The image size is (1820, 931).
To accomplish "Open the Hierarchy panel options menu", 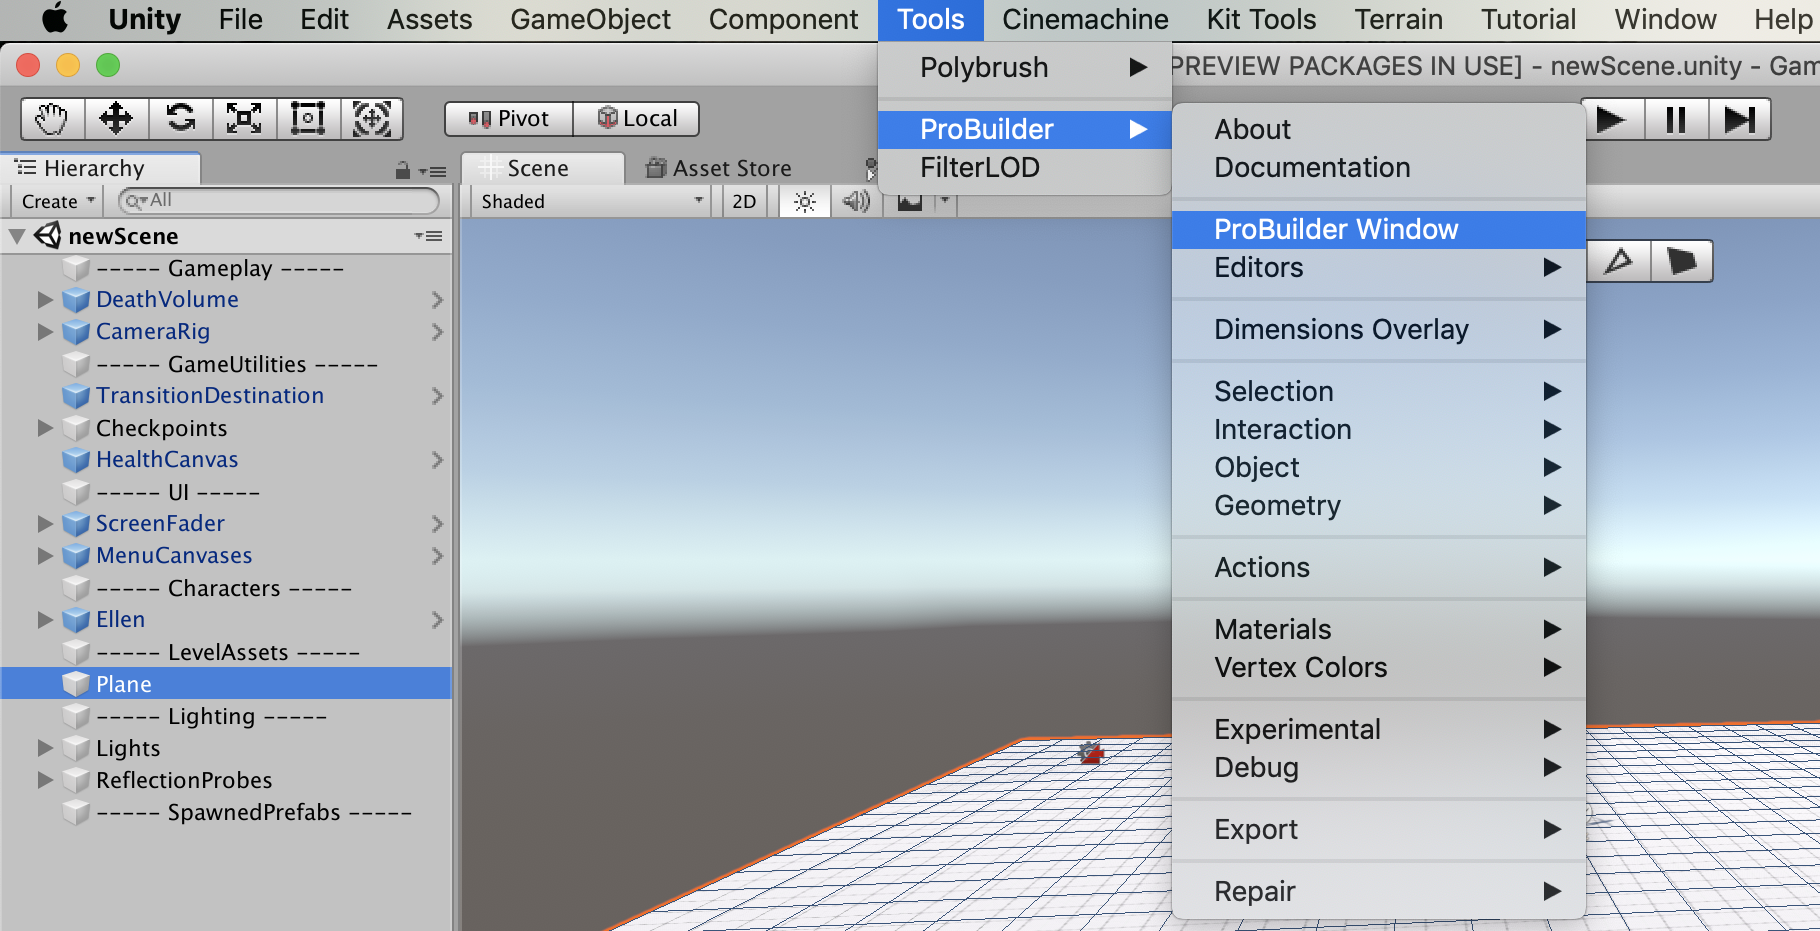I will [x=433, y=171].
